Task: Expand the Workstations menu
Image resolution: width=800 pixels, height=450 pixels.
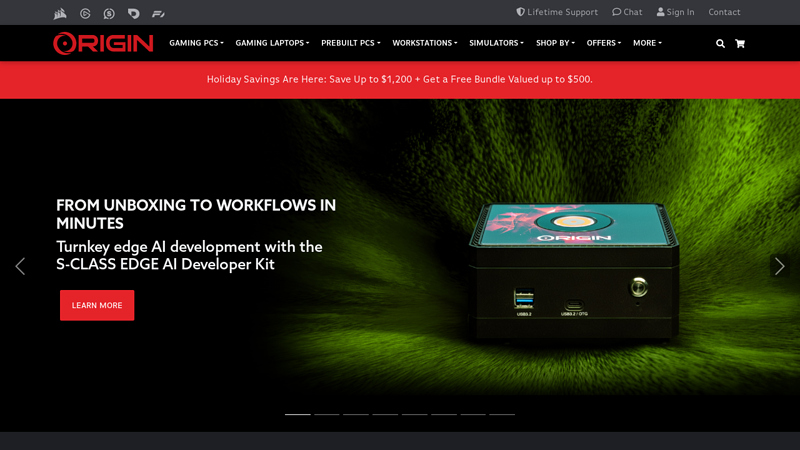Action: click(x=424, y=43)
